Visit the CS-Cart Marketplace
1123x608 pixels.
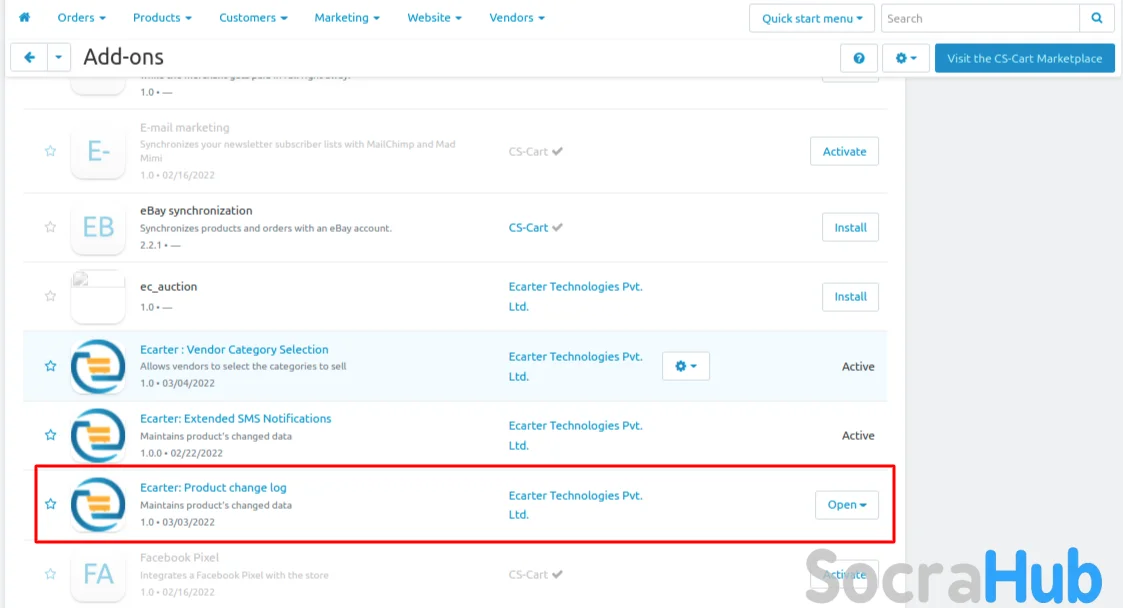pos(1024,58)
